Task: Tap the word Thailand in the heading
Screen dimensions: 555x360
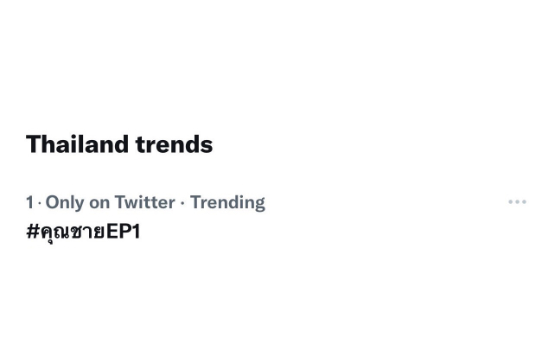Action: tap(78, 144)
